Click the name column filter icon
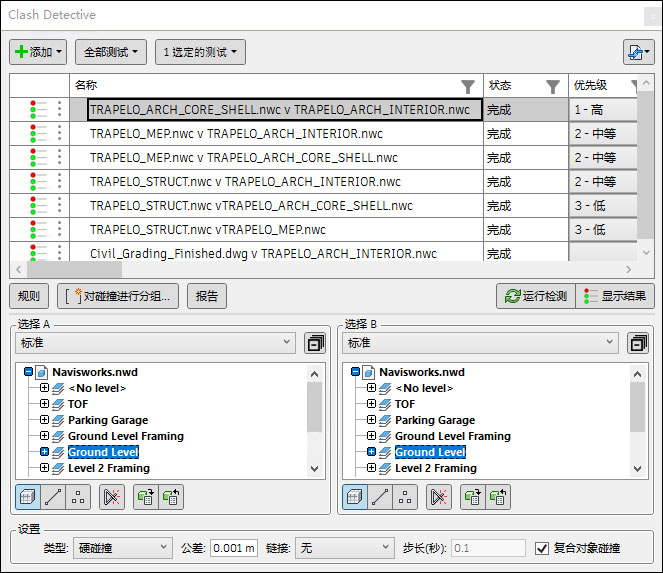 click(468, 87)
